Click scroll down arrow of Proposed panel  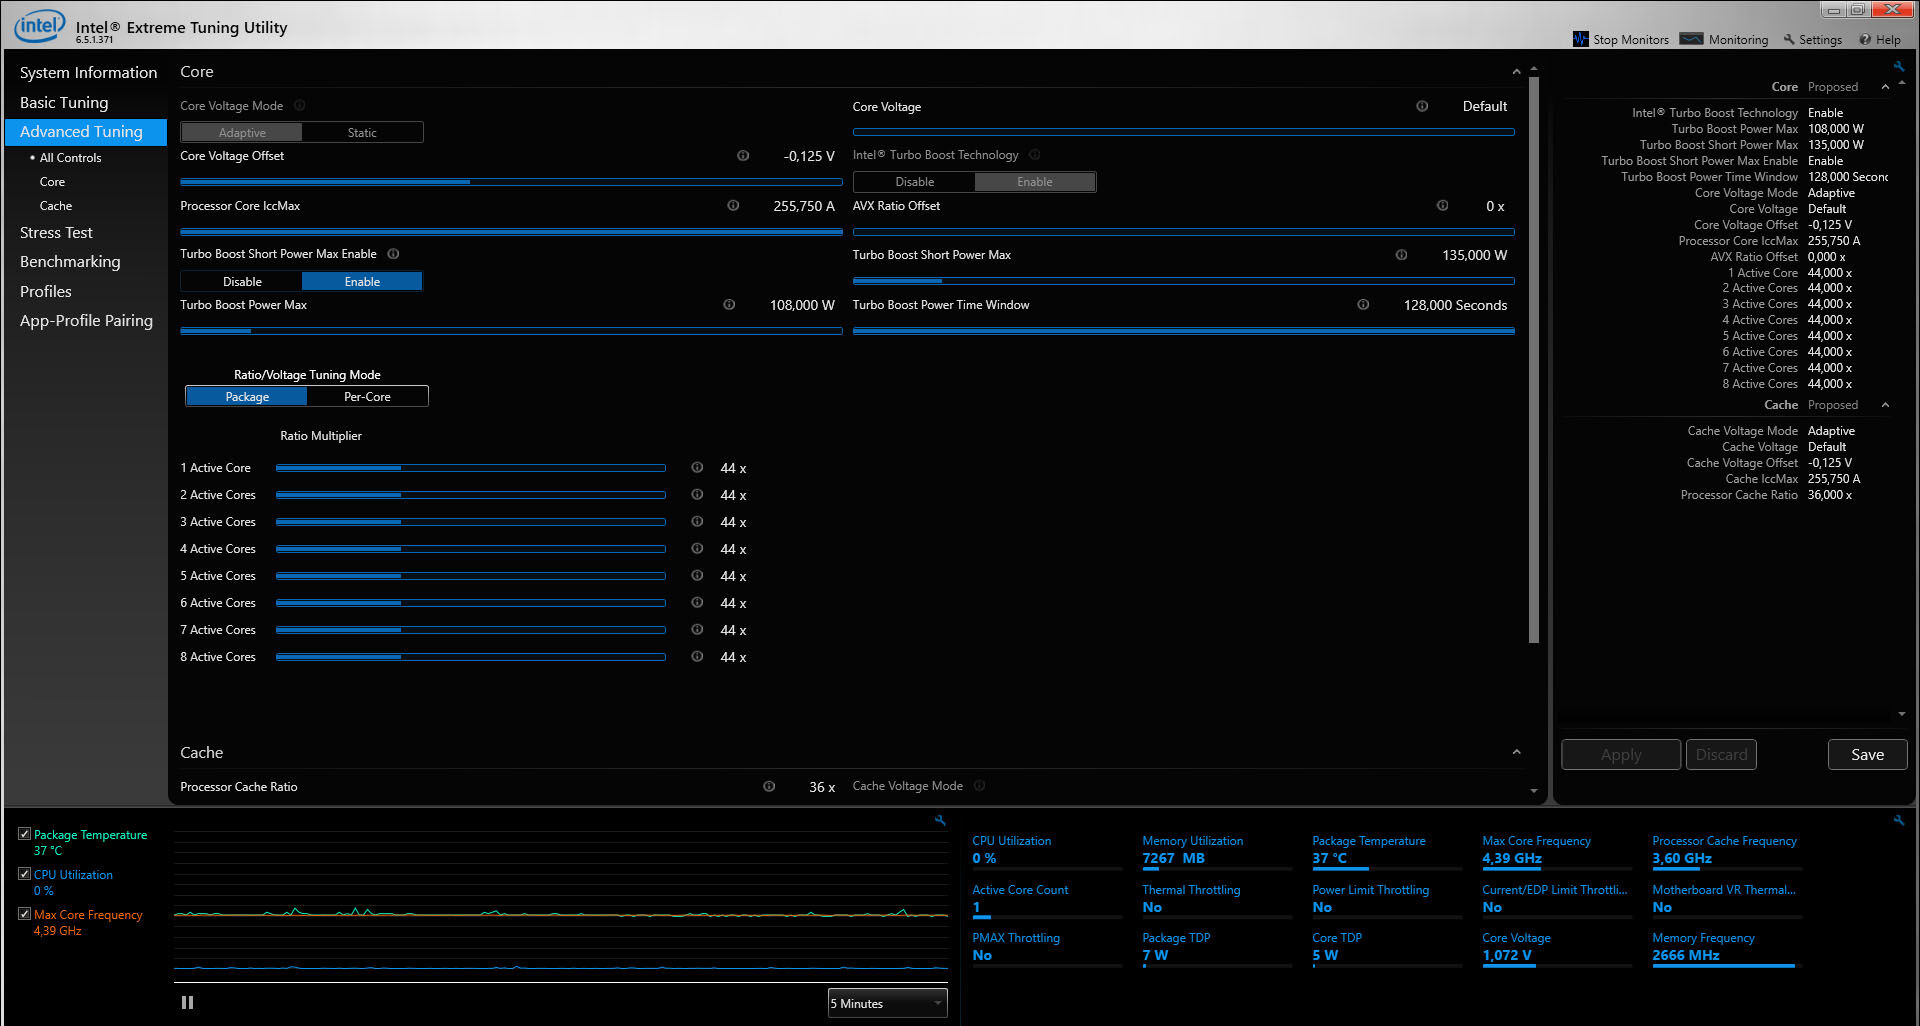coord(1901,714)
